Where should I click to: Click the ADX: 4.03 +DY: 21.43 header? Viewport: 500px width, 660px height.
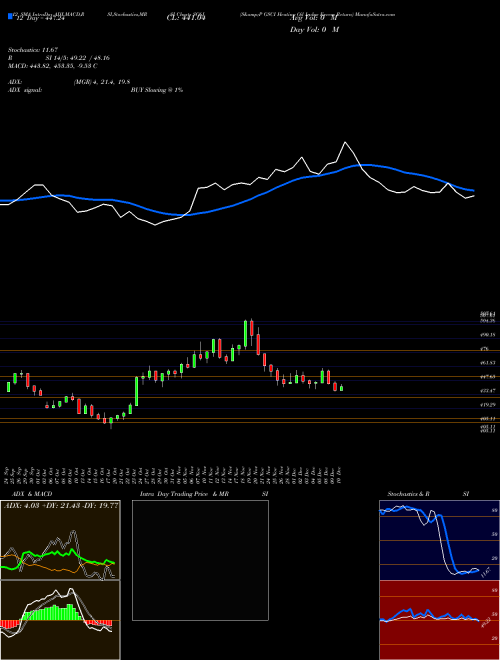click(x=61, y=506)
